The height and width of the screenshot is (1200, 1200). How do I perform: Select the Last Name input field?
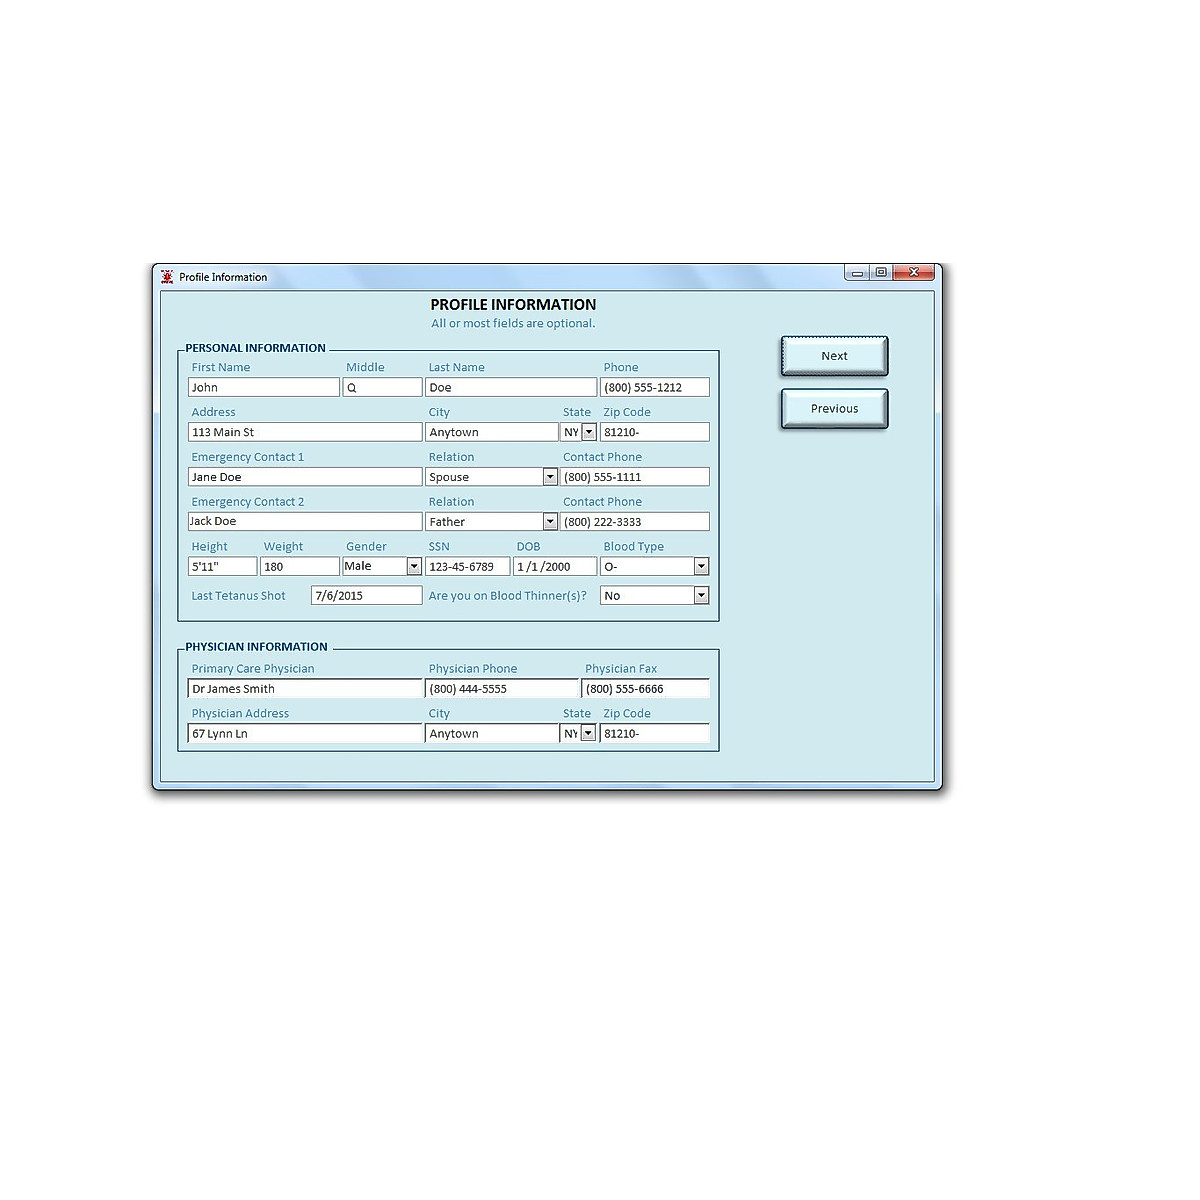pyautogui.click(x=511, y=387)
